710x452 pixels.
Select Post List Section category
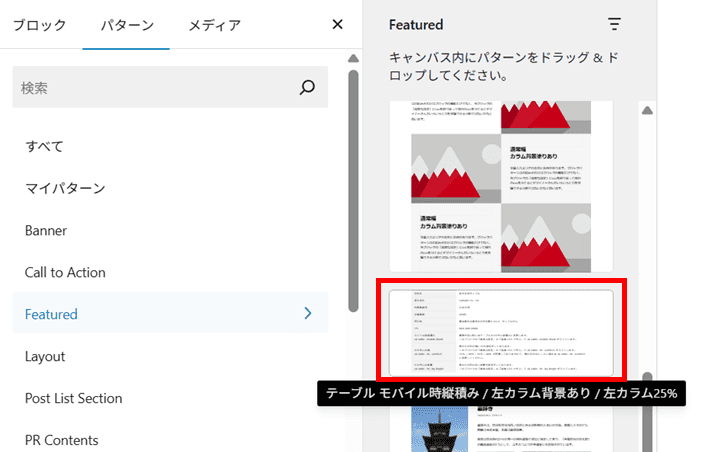pyautogui.click(x=73, y=398)
